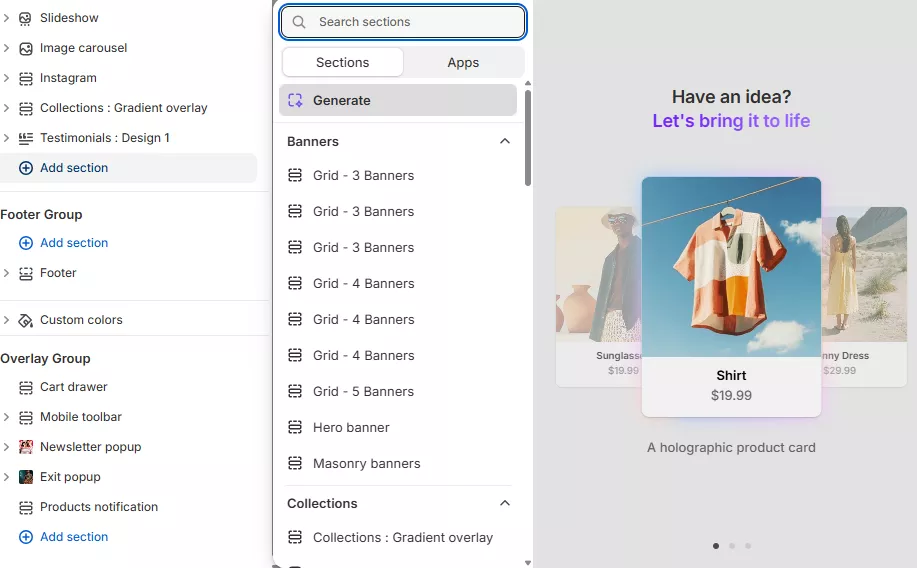Expand the Footer section arrow
The height and width of the screenshot is (568, 917).
click(x=7, y=273)
